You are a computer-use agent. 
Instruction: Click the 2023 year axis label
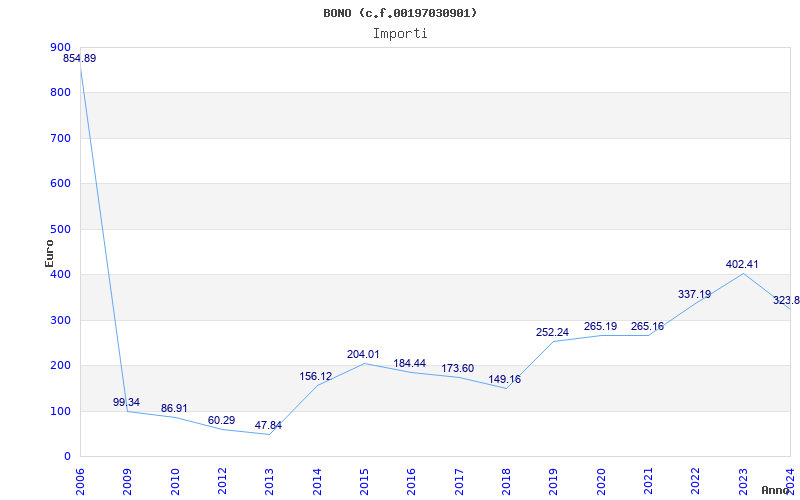click(x=743, y=482)
